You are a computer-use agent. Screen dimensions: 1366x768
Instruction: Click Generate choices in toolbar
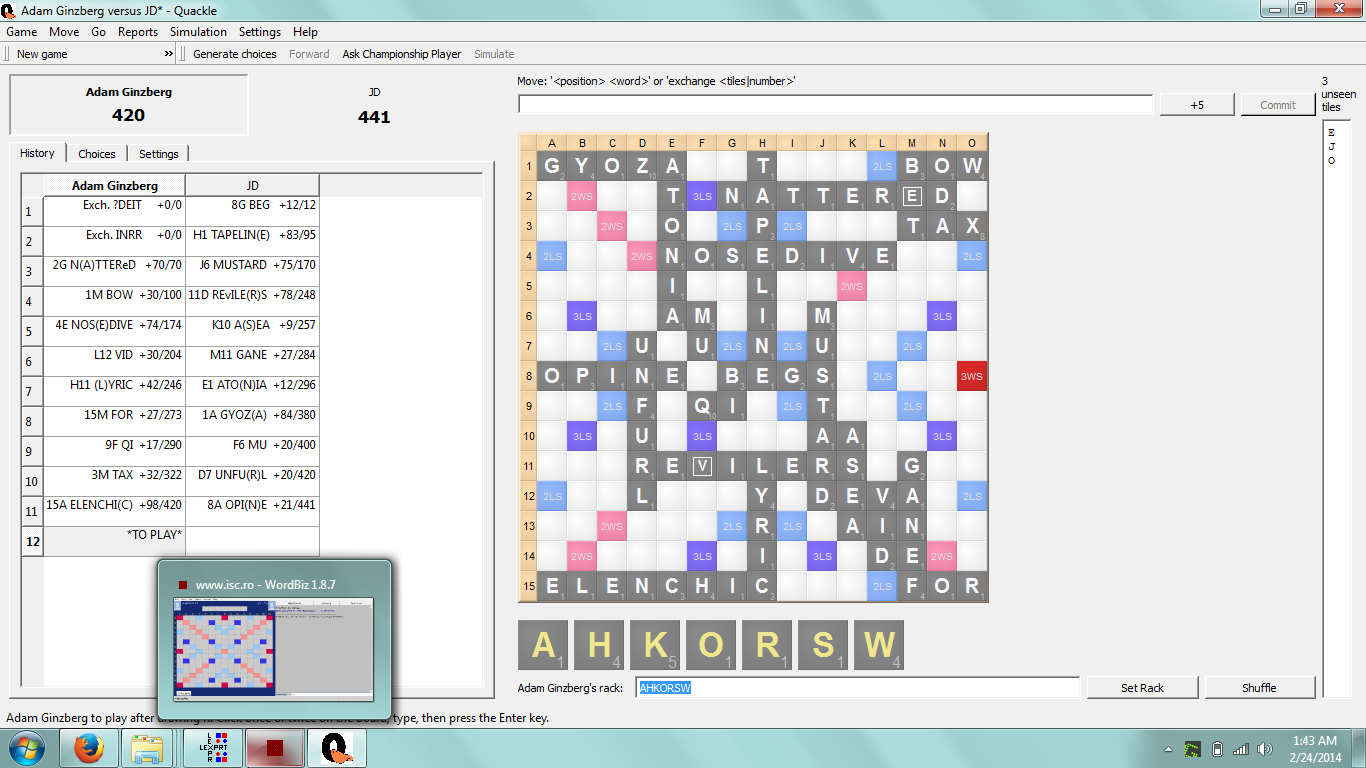tap(235, 54)
